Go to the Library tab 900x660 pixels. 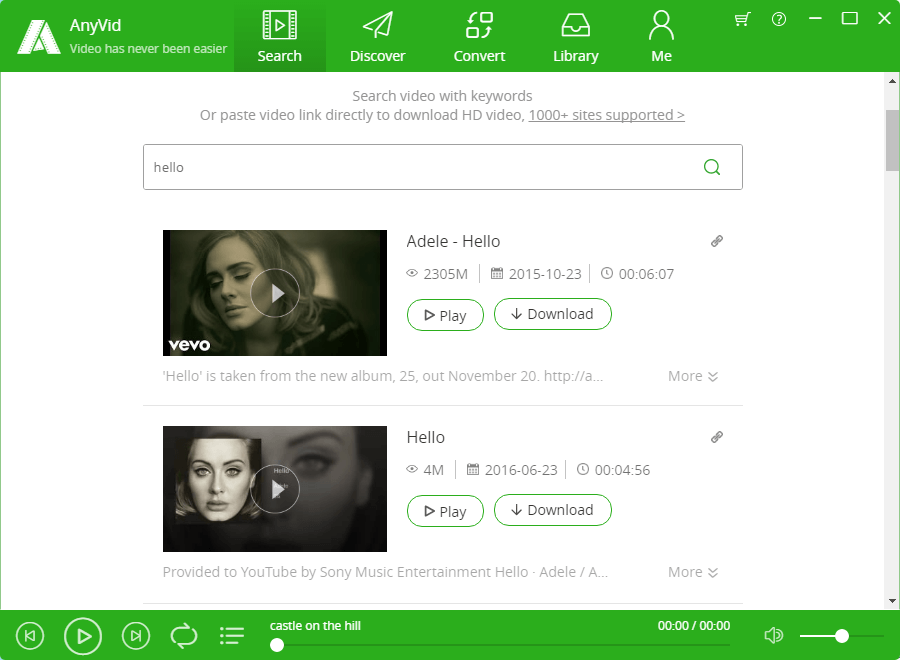point(576,36)
